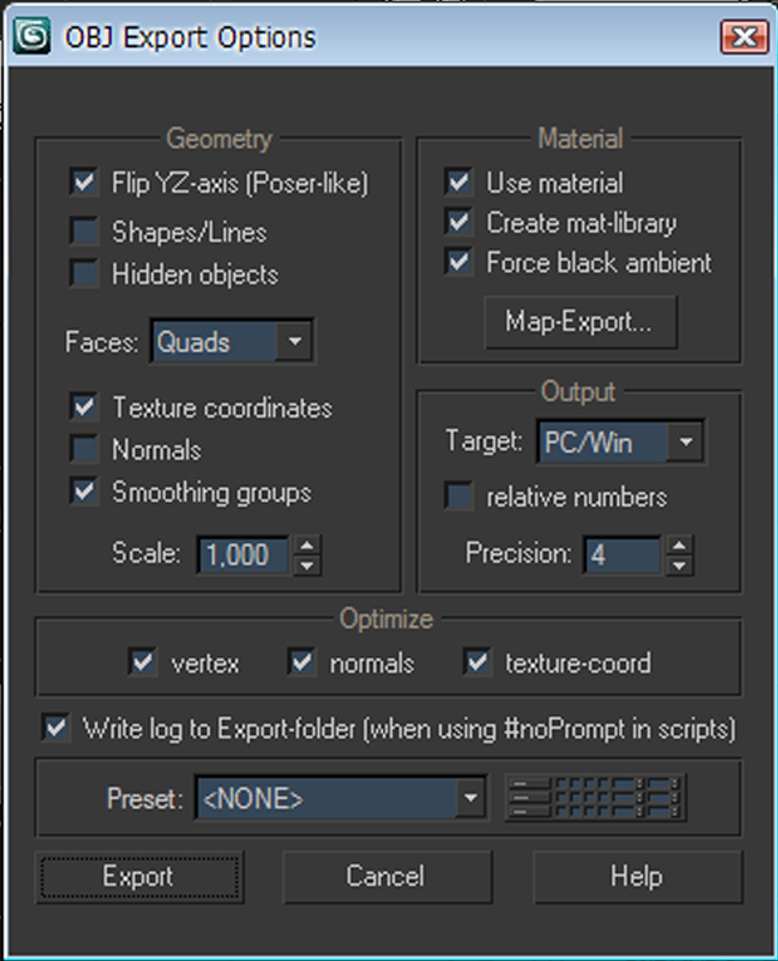Disable Flip YZ-axis (Poser-like) checkbox
778x961 pixels.
click(x=83, y=183)
